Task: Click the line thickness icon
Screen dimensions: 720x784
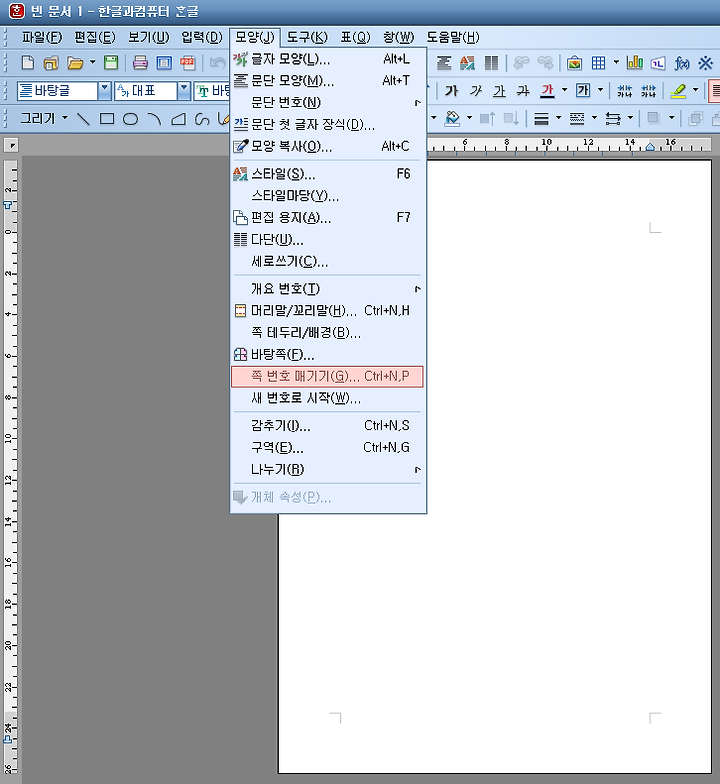Action: pyautogui.click(x=542, y=118)
